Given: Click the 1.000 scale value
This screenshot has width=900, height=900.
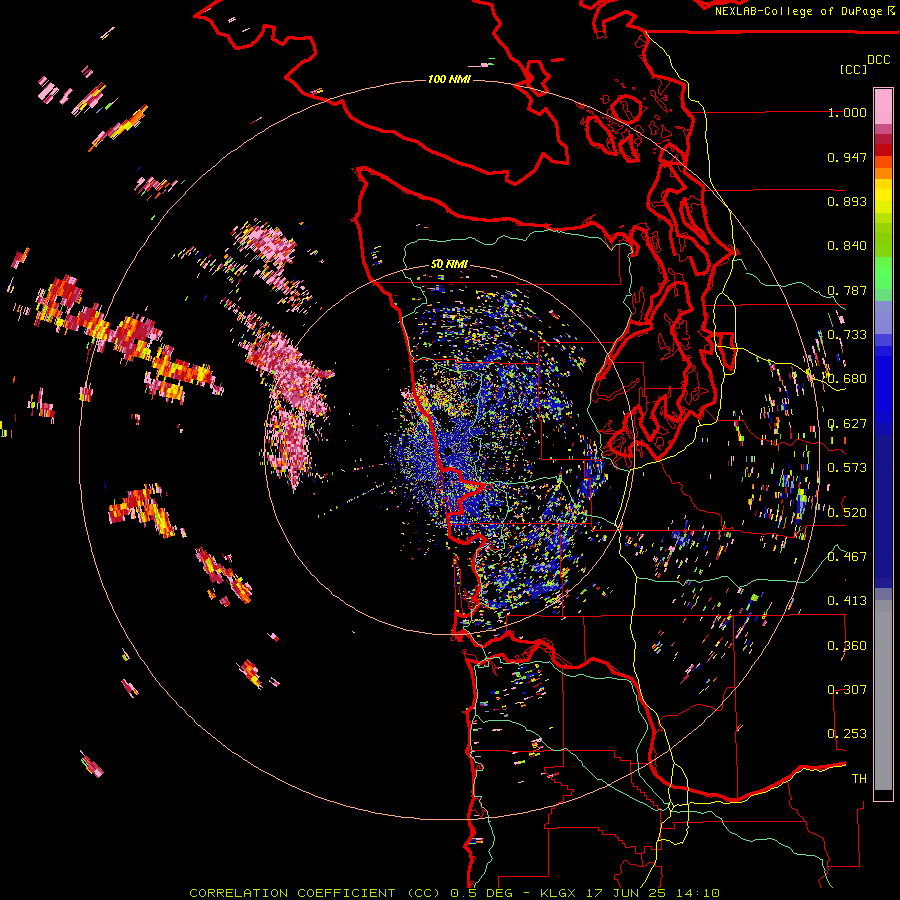Looking at the screenshot, I should point(847,112).
